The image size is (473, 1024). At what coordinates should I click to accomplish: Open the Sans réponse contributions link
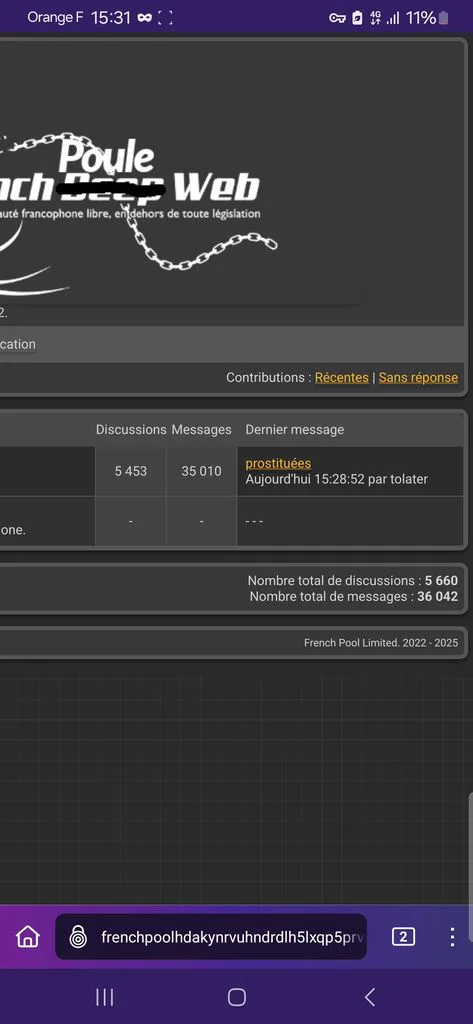click(418, 377)
